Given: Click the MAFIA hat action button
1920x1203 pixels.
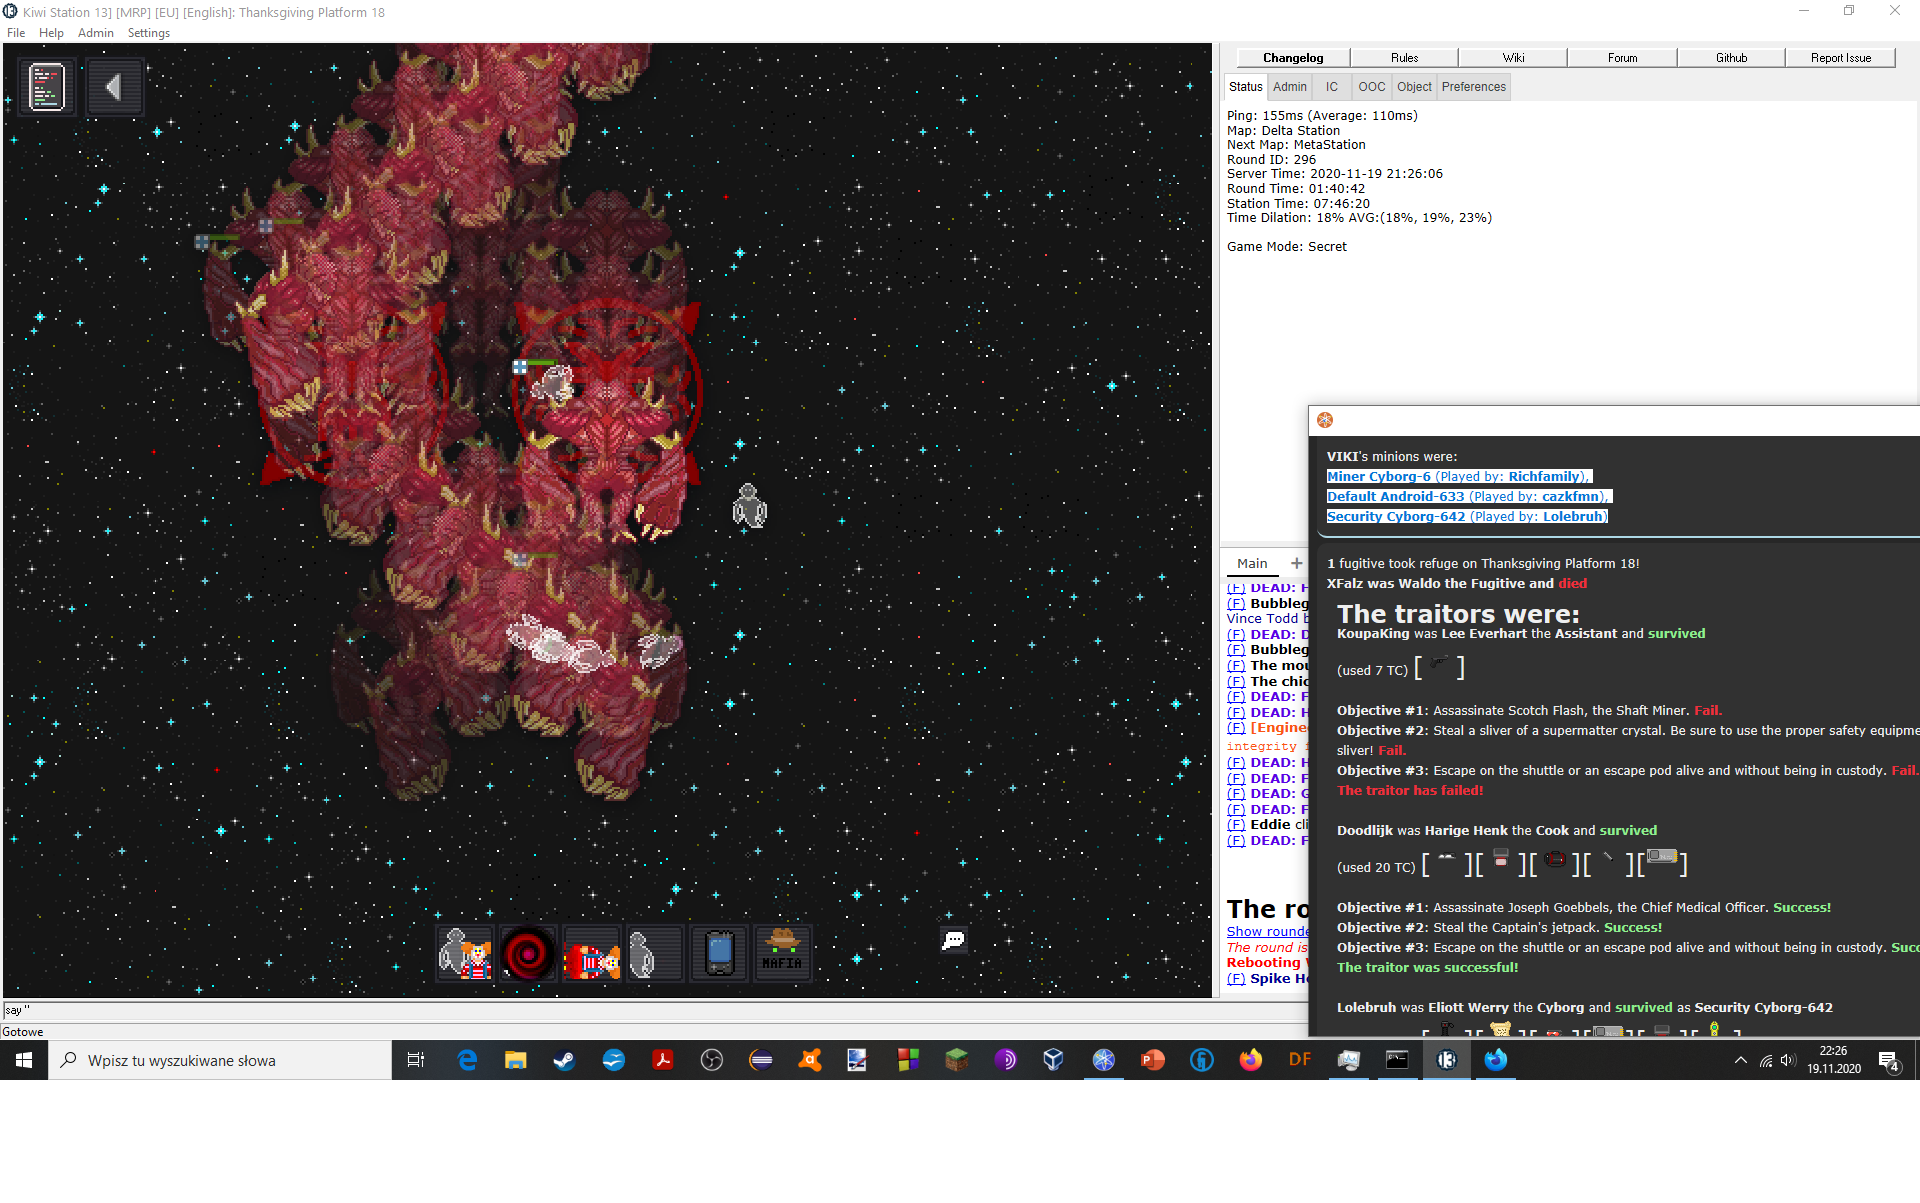Looking at the screenshot, I should coord(782,953).
